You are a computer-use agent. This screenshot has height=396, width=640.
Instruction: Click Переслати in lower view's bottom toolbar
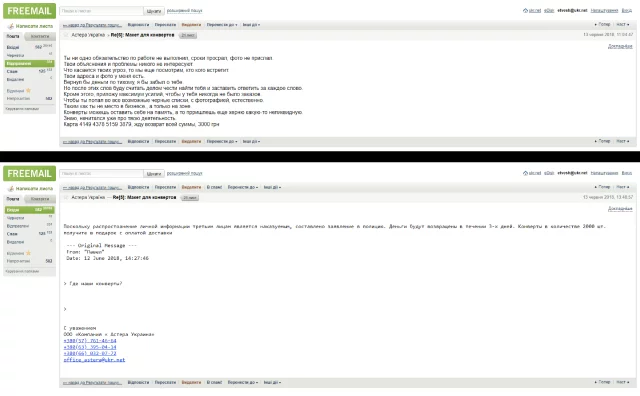[165, 383]
